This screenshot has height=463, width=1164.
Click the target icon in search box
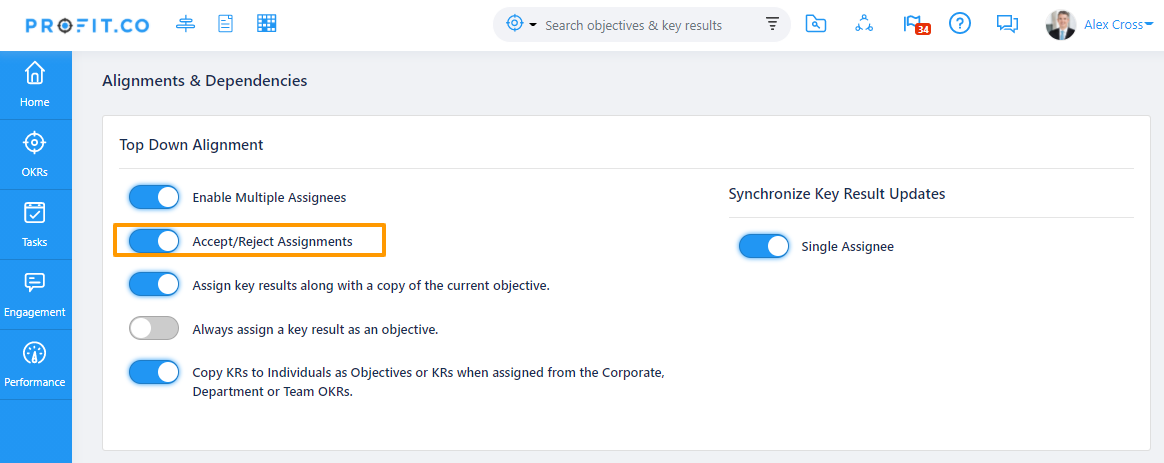514,24
